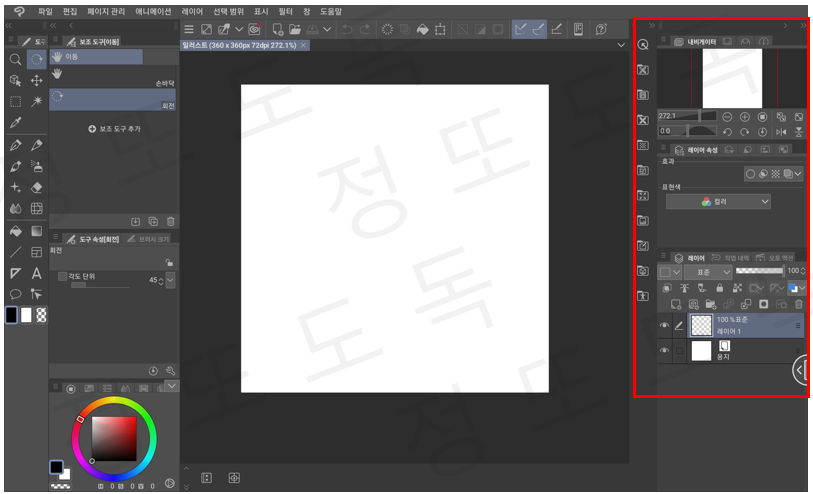Create new raster layer icon
The width and height of the screenshot is (813, 494).
coord(676,304)
